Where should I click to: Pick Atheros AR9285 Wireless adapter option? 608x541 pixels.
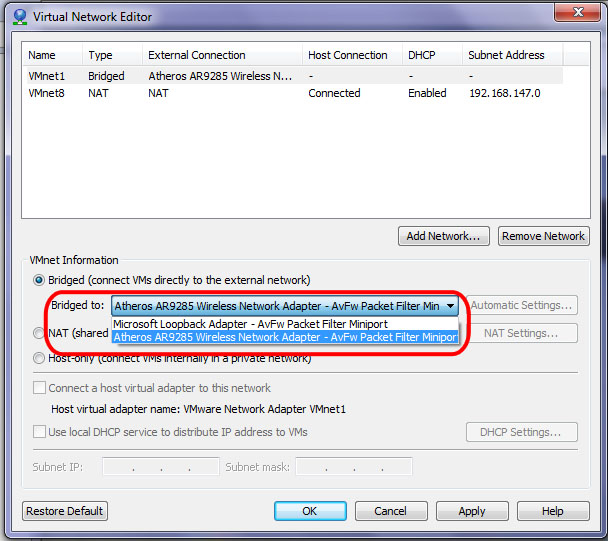point(285,338)
